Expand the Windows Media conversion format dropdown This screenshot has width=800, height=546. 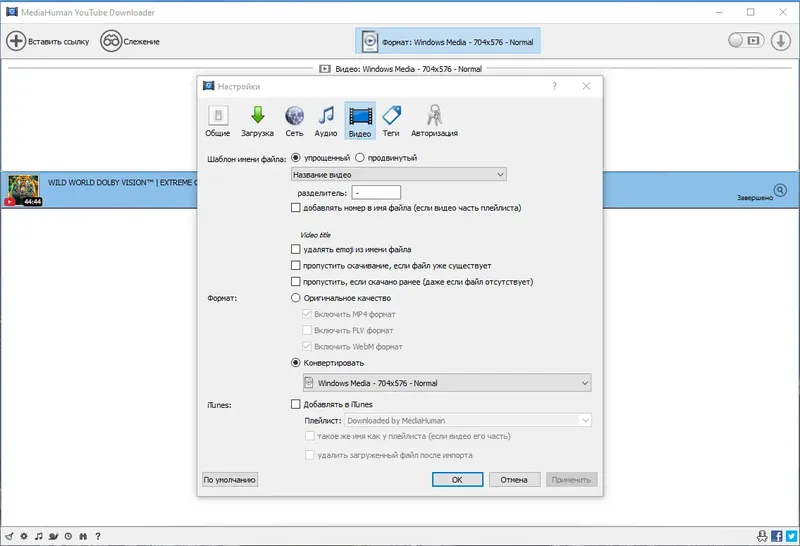point(447,383)
